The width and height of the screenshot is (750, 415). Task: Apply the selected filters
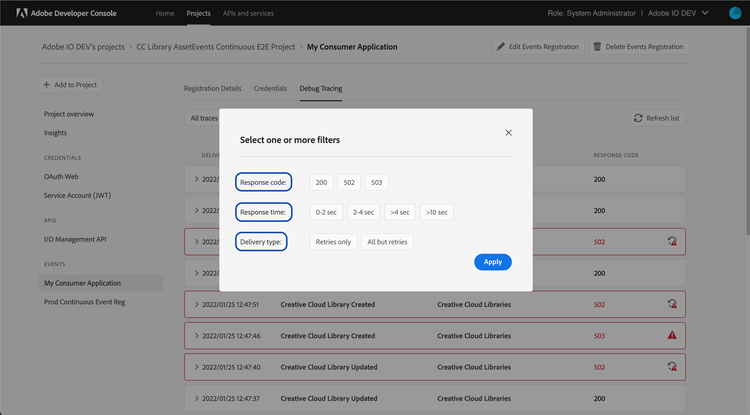point(492,262)
